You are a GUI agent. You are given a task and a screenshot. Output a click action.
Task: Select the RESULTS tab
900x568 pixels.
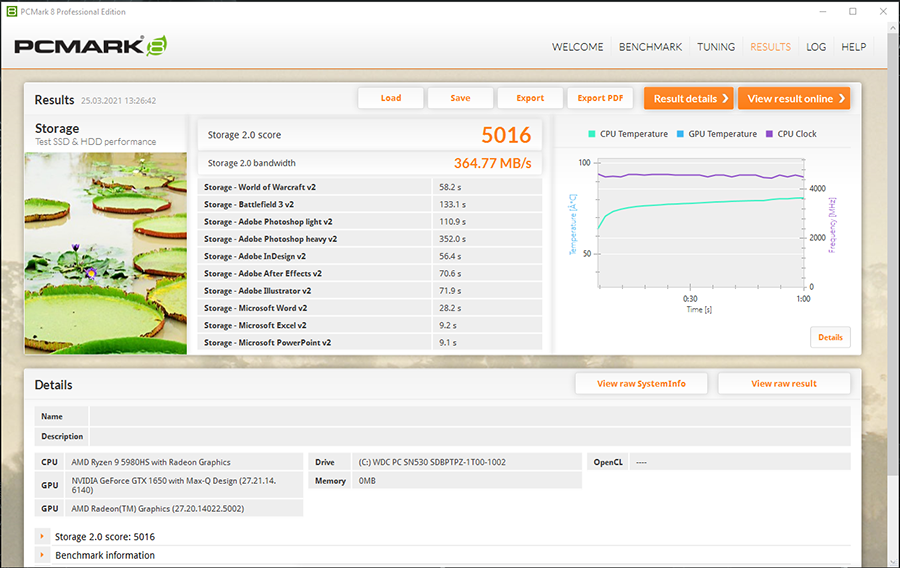(x=770, y=47)
